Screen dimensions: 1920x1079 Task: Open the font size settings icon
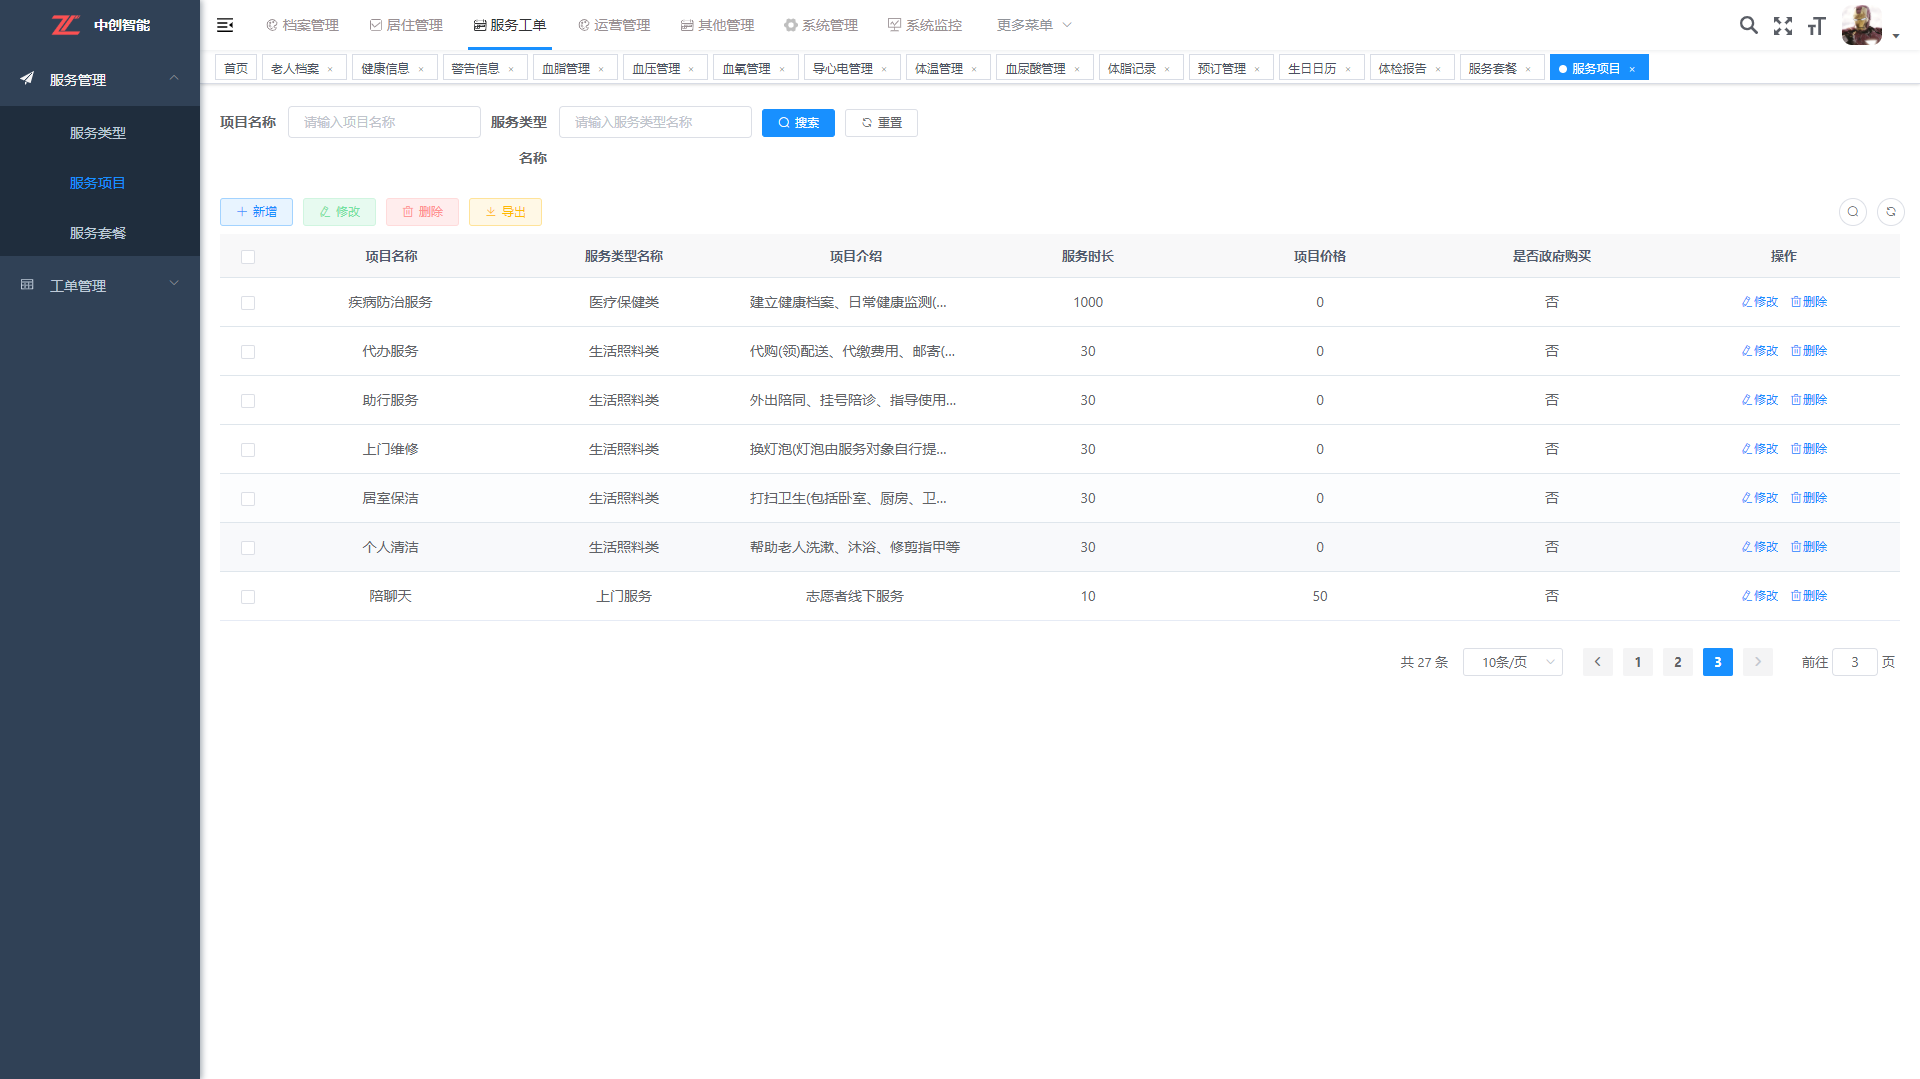click(1817, 26)
